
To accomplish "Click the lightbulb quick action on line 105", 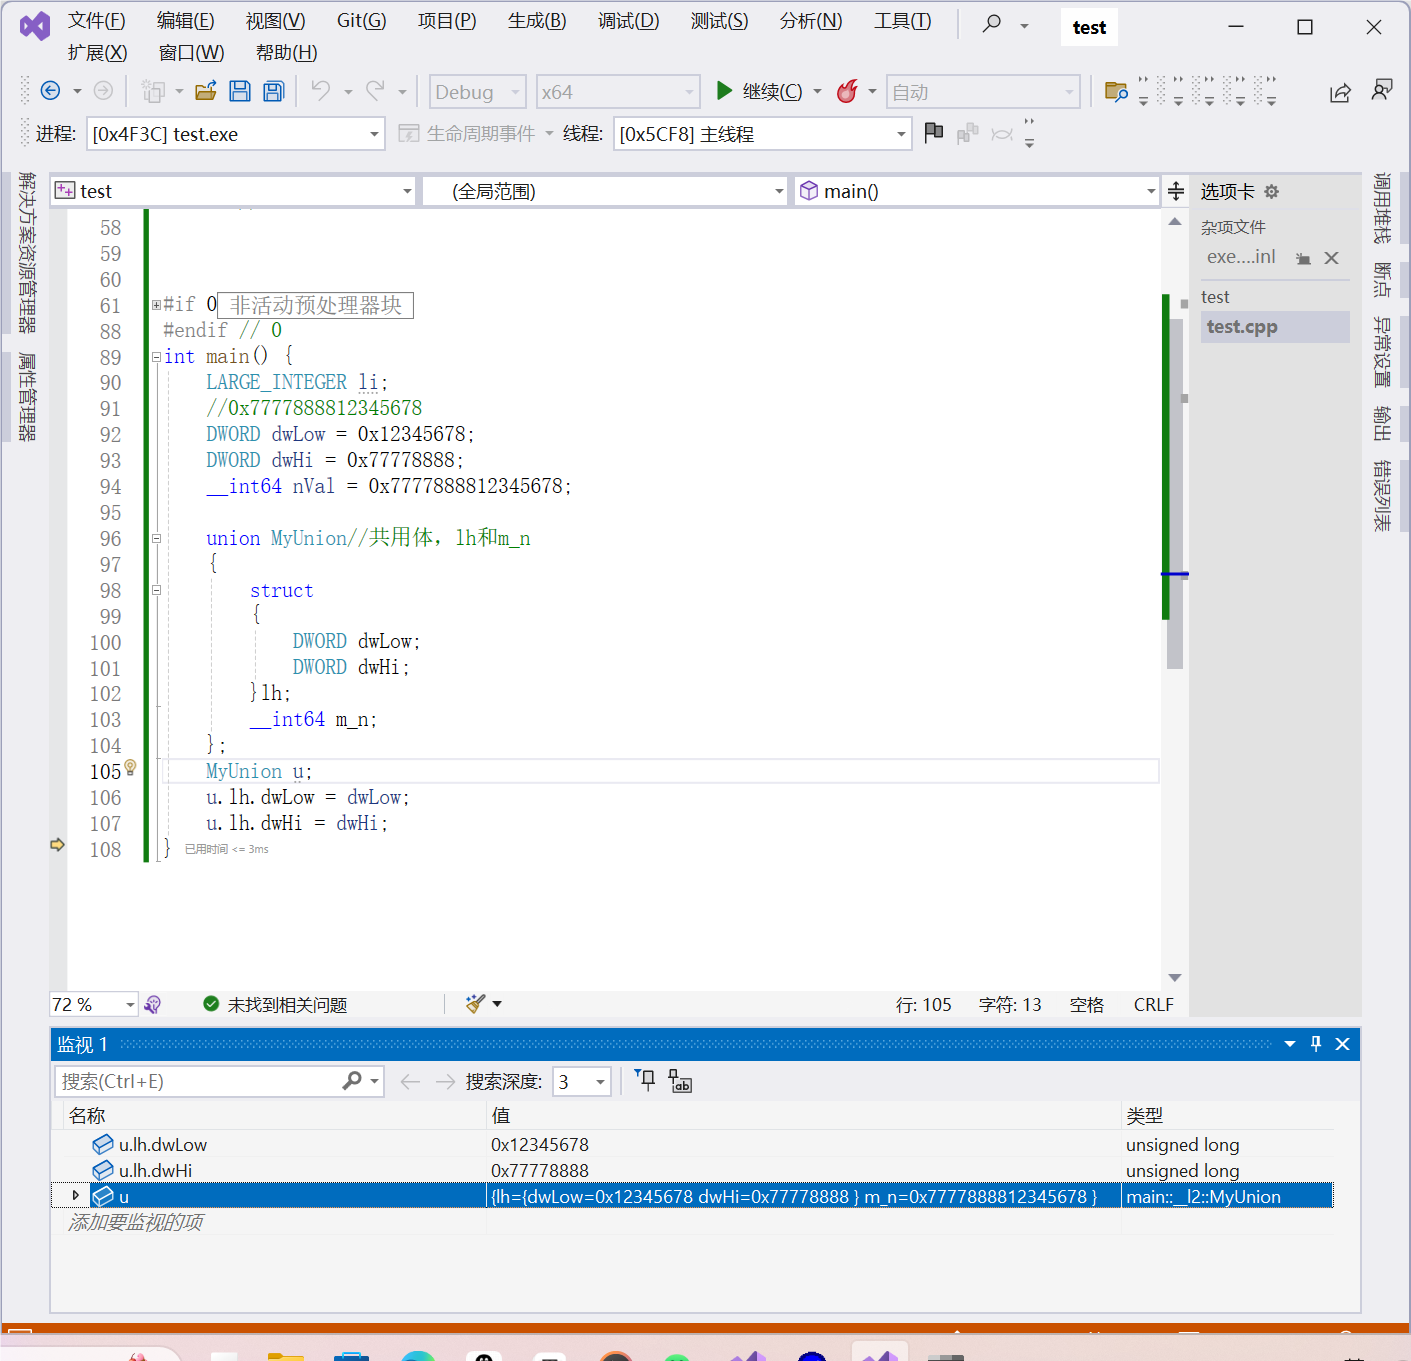I will pyautogui.click(x=130, y=768).
